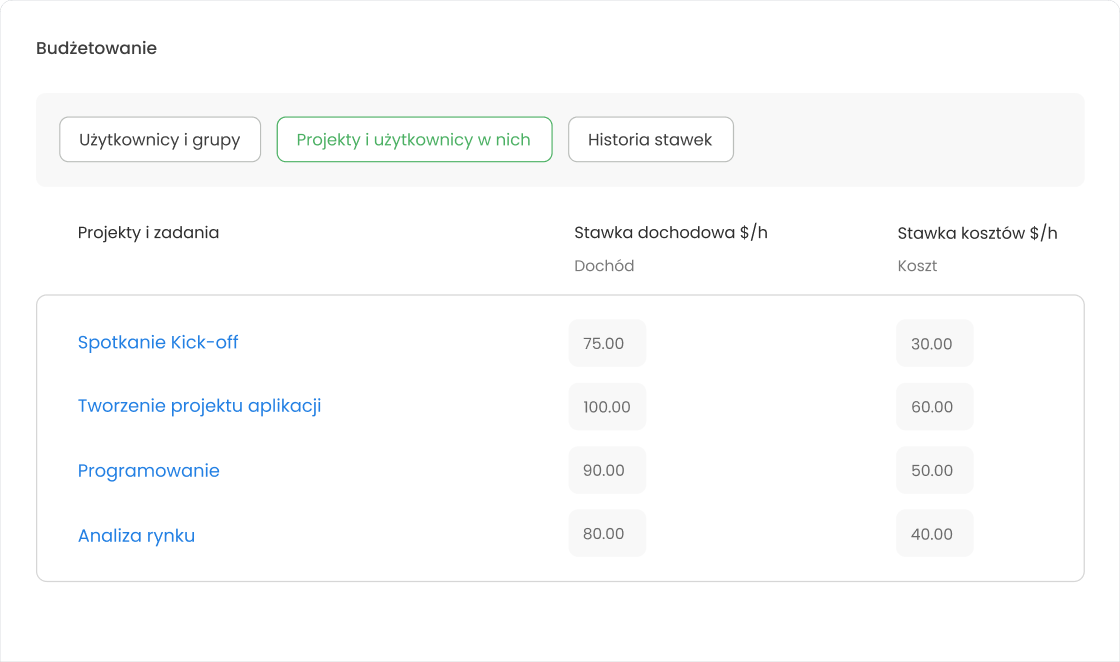Go to the Analiza rynku link
The width and height of the screenshot is (1120, 662).
[136, 536]
